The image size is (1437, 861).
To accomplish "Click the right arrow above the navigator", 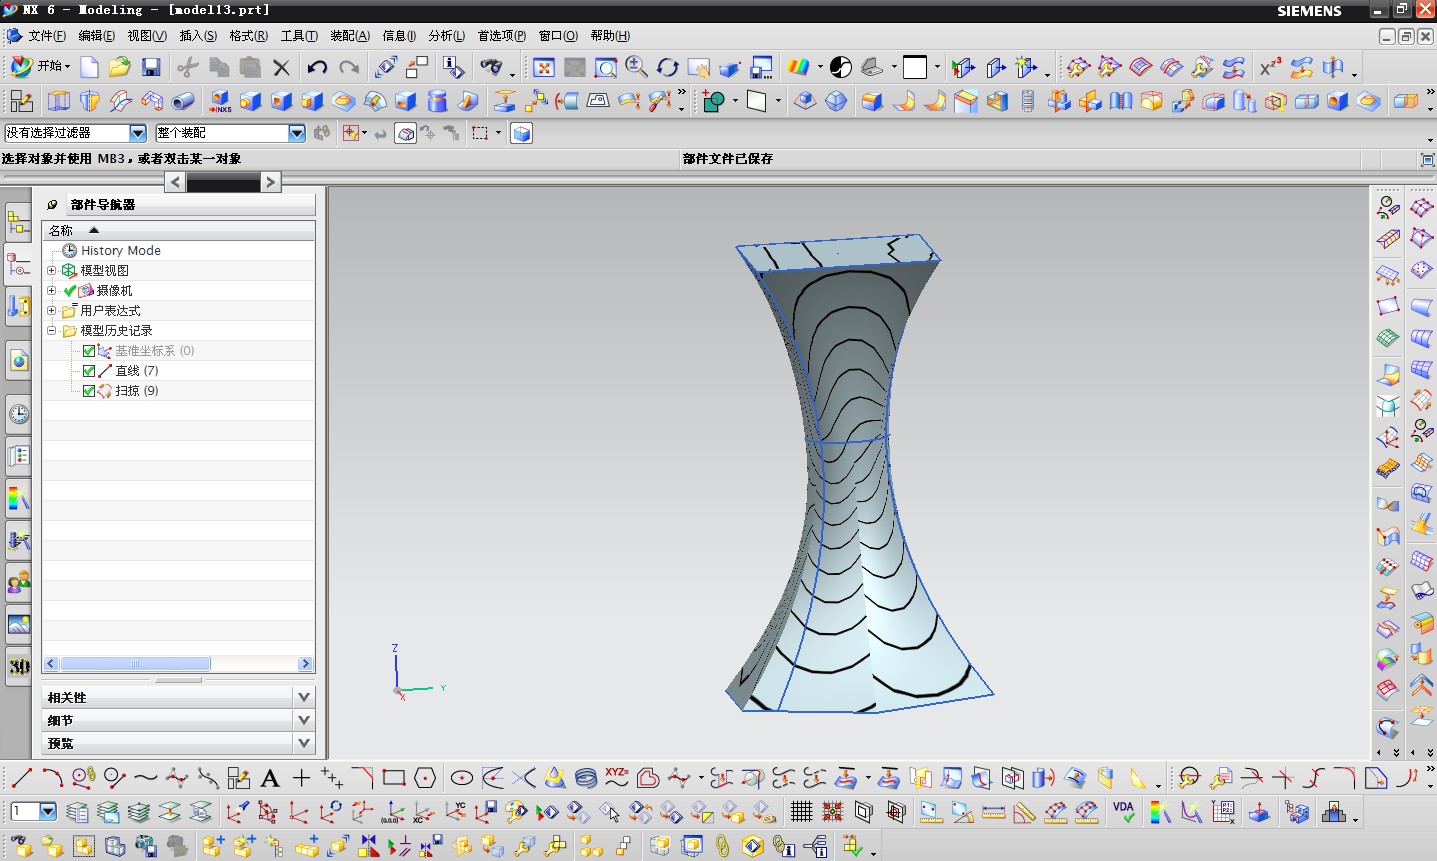I will coord(270,182).
